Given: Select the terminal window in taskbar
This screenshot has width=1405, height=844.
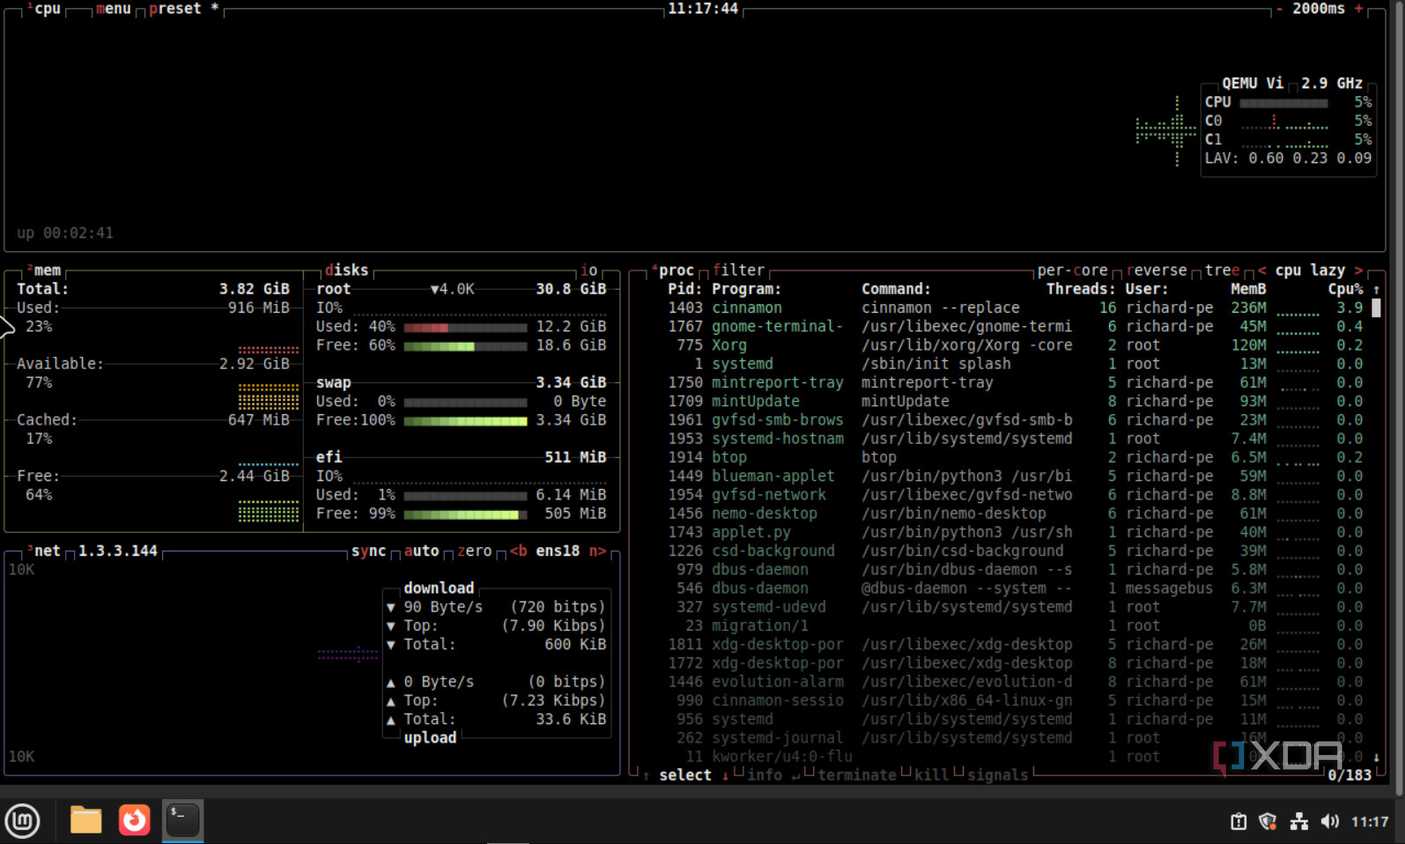Looking at the screenshot, I should tap(183, 820).
